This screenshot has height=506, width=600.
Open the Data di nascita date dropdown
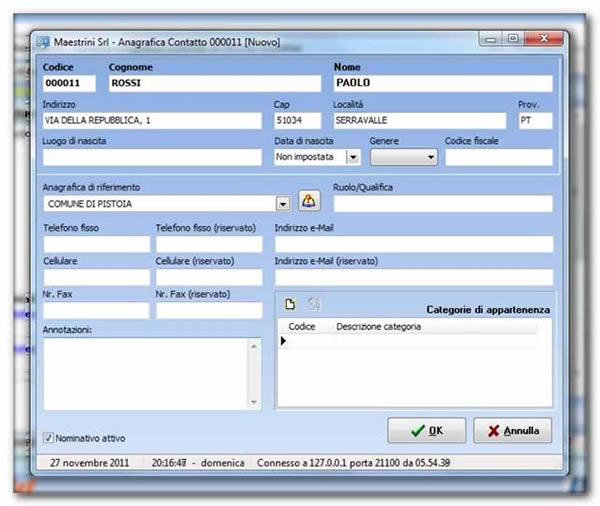click(352, 157)
